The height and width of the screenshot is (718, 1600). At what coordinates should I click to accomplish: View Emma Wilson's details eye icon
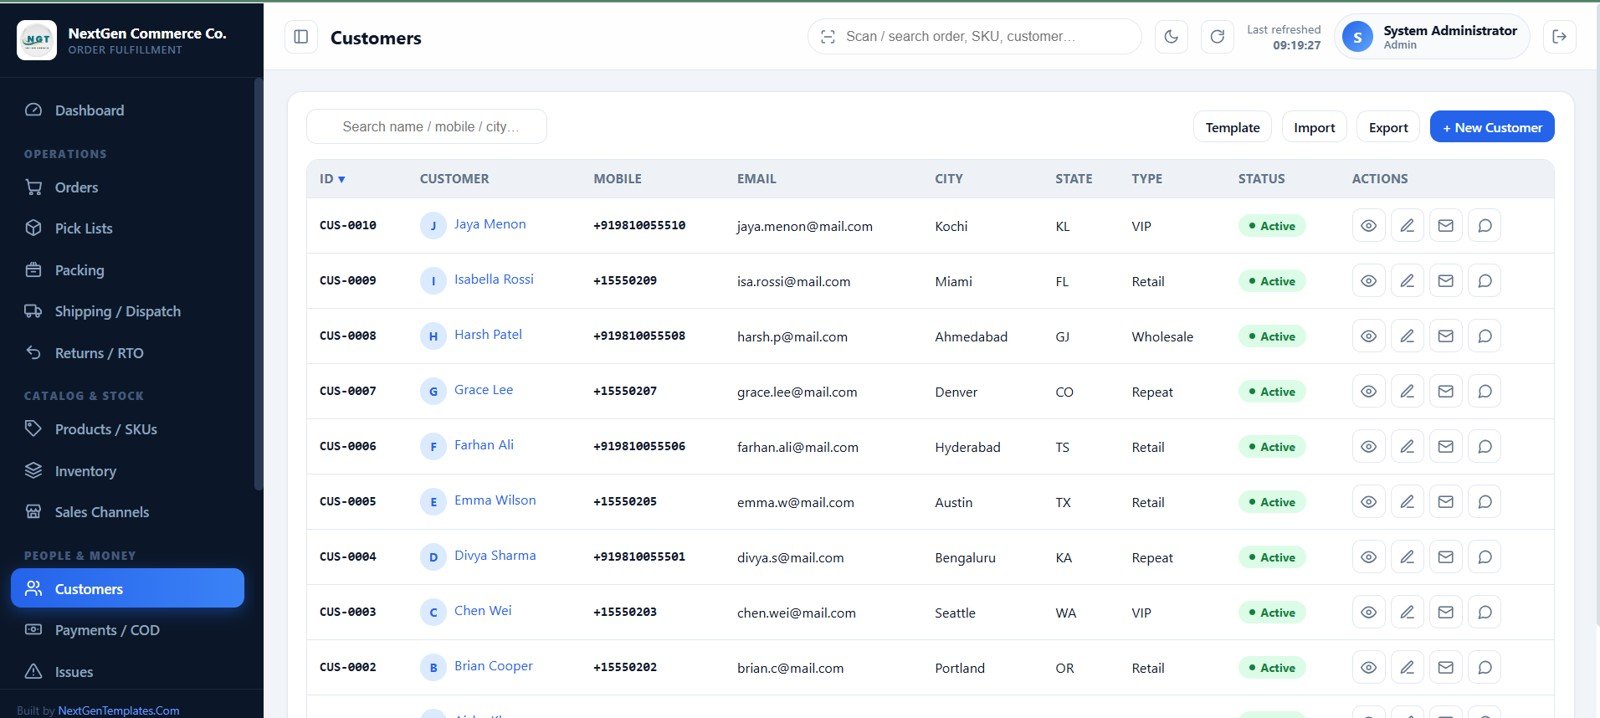coord(1369,502)
